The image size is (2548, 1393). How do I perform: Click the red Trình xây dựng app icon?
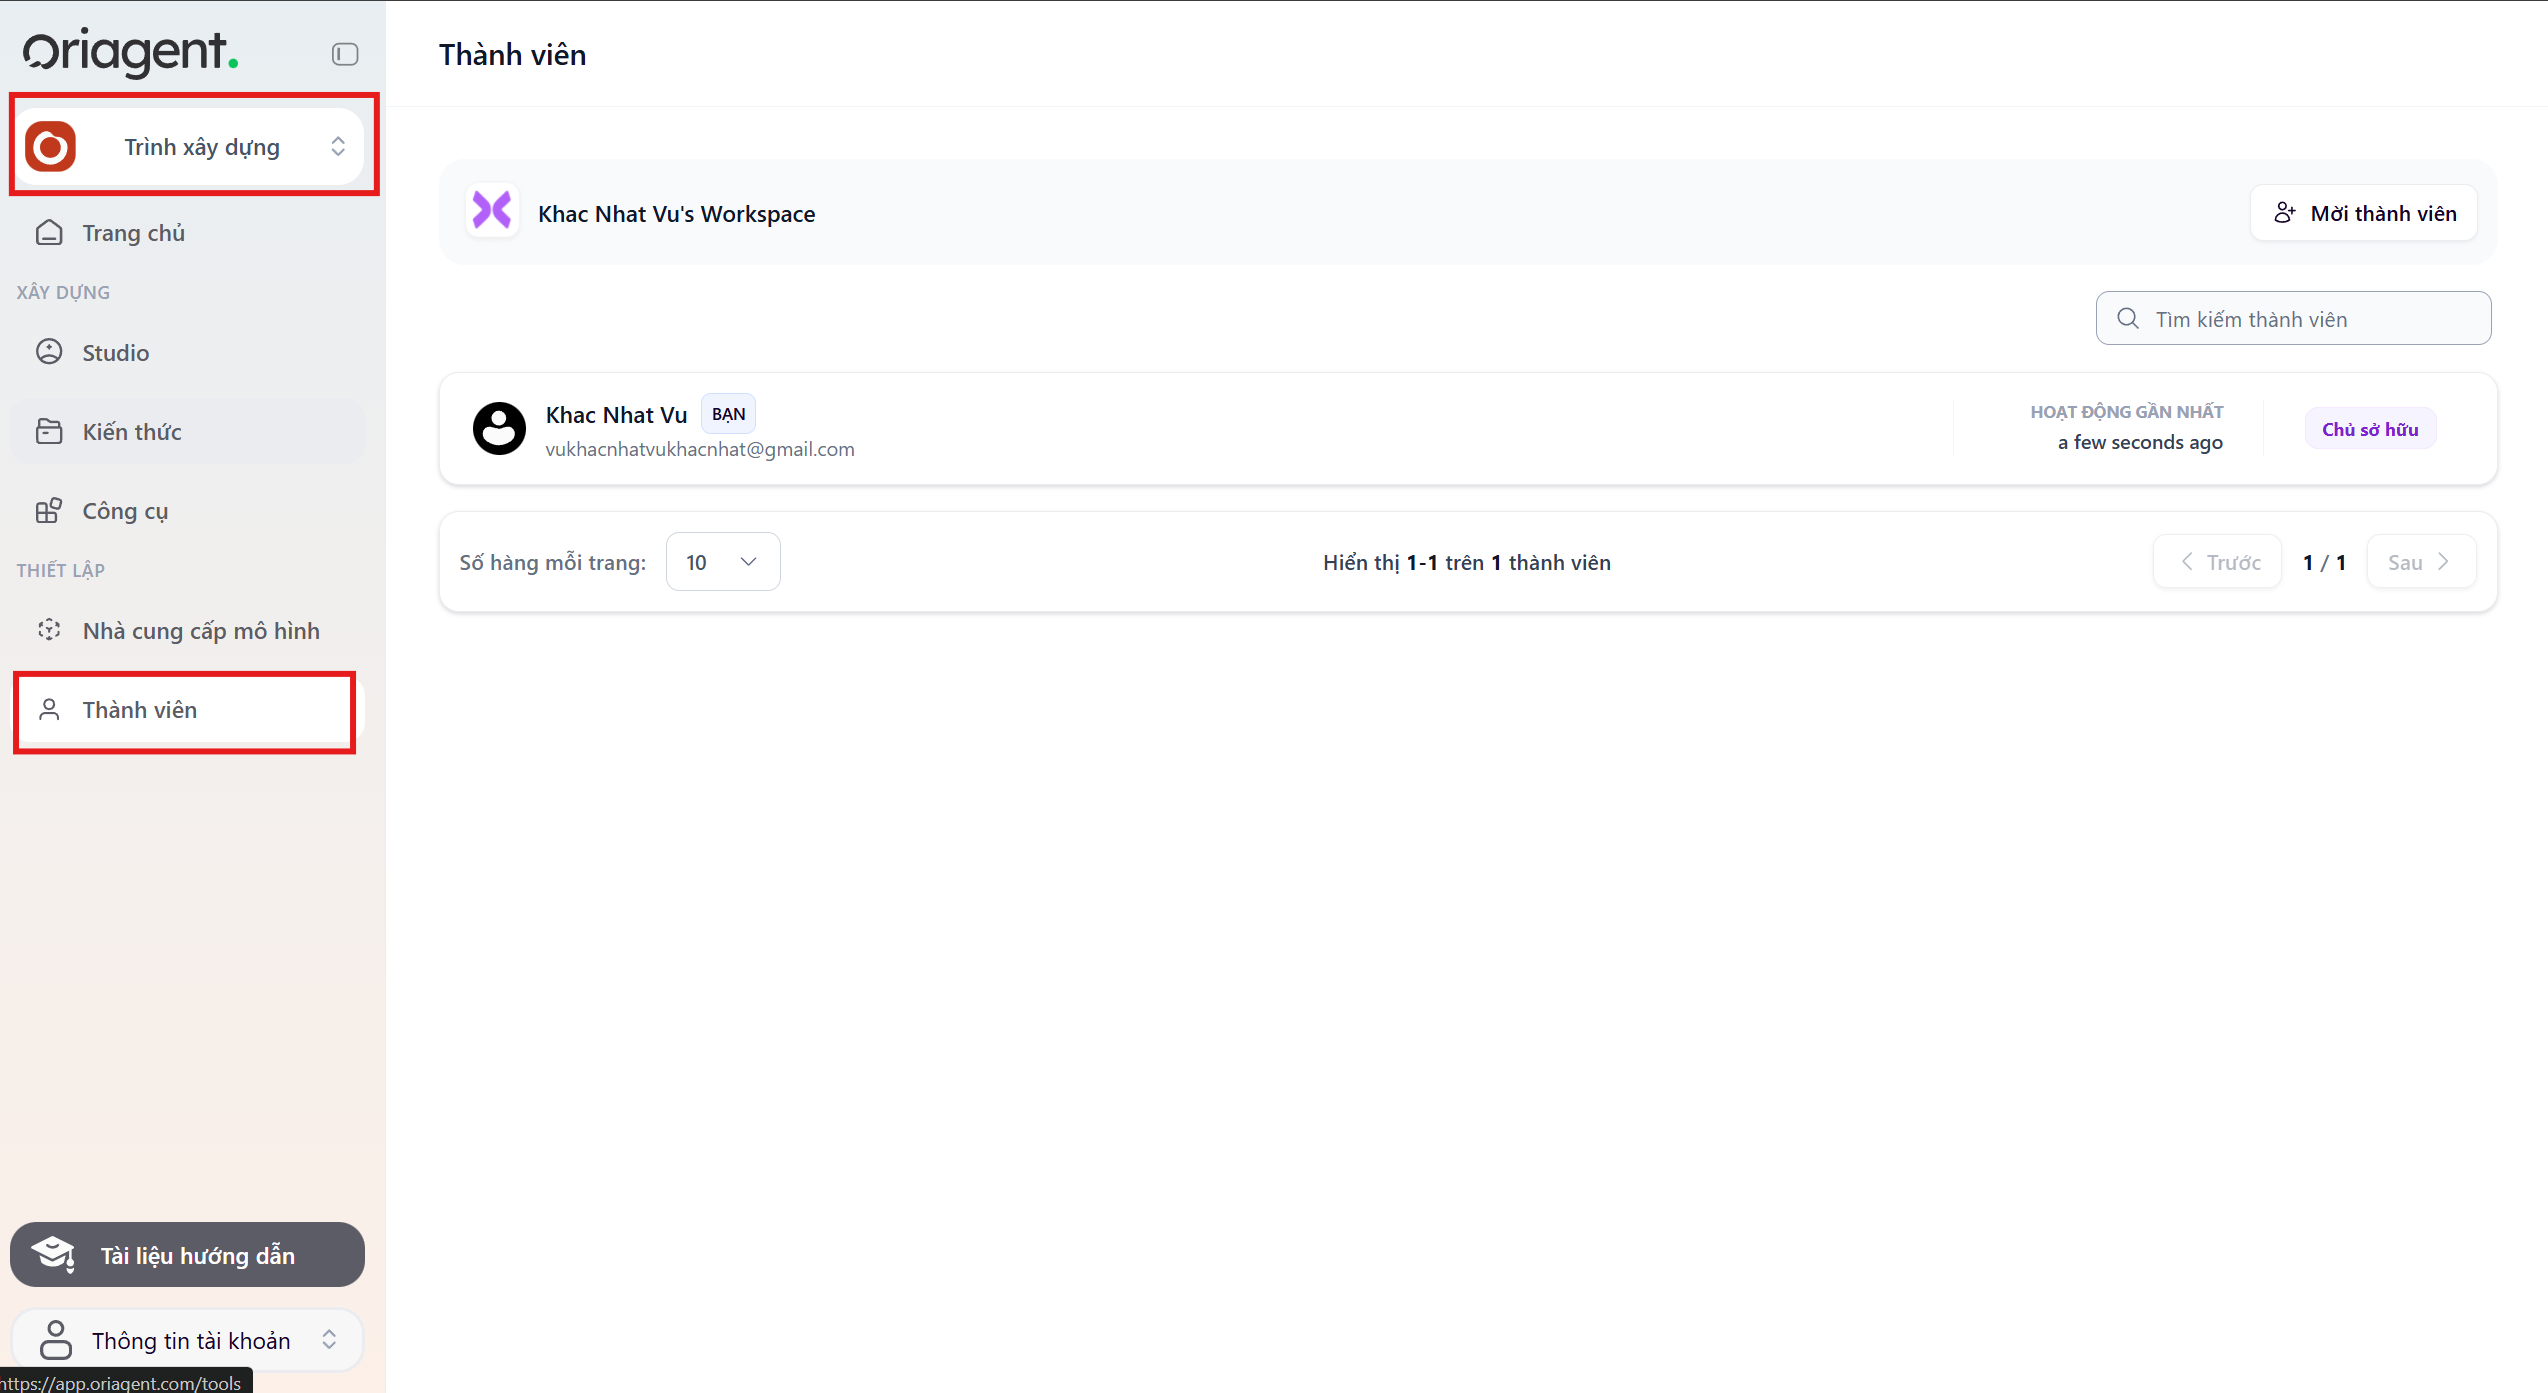51,147
